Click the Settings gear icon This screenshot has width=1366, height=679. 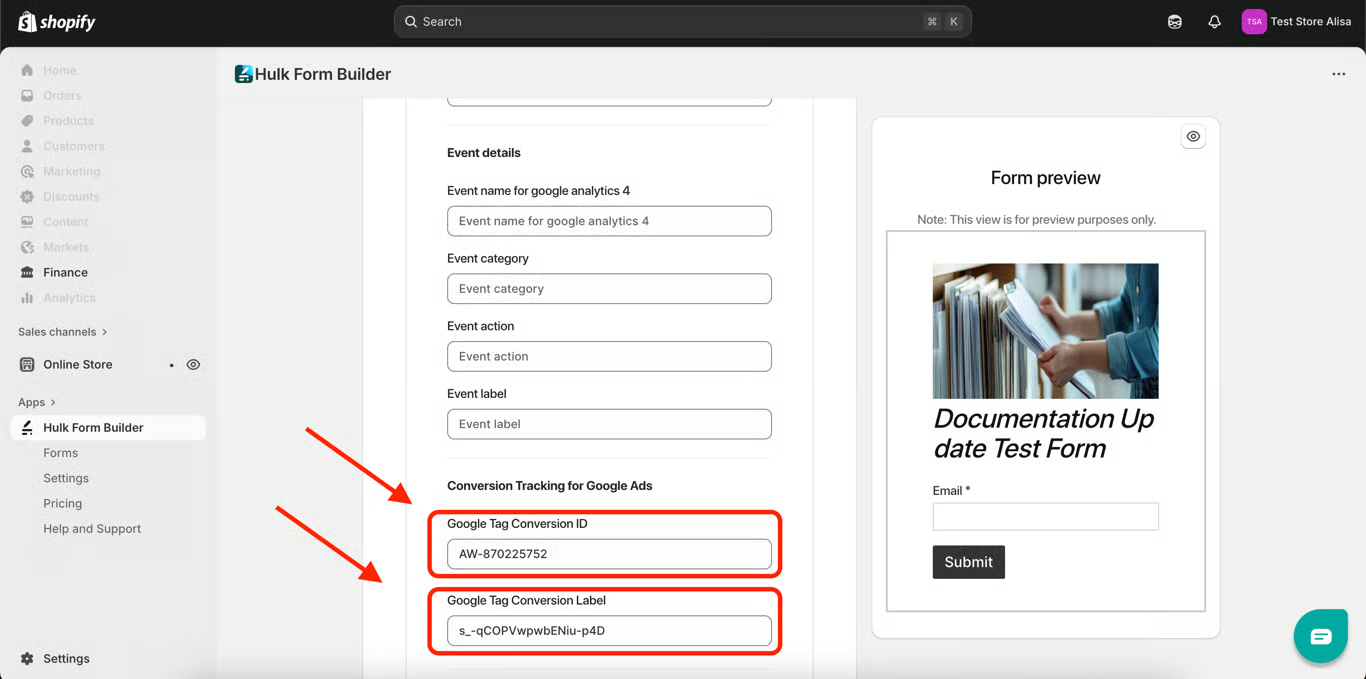(x=27, y=658)
